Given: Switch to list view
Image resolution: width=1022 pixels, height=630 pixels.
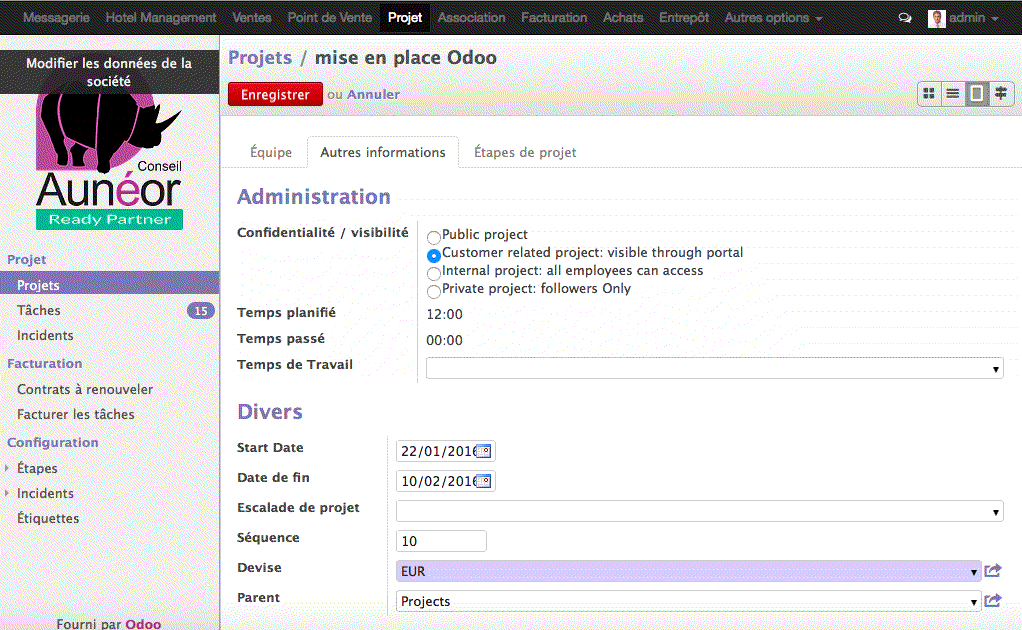Looking at the screenshot, I should [953, 93].
